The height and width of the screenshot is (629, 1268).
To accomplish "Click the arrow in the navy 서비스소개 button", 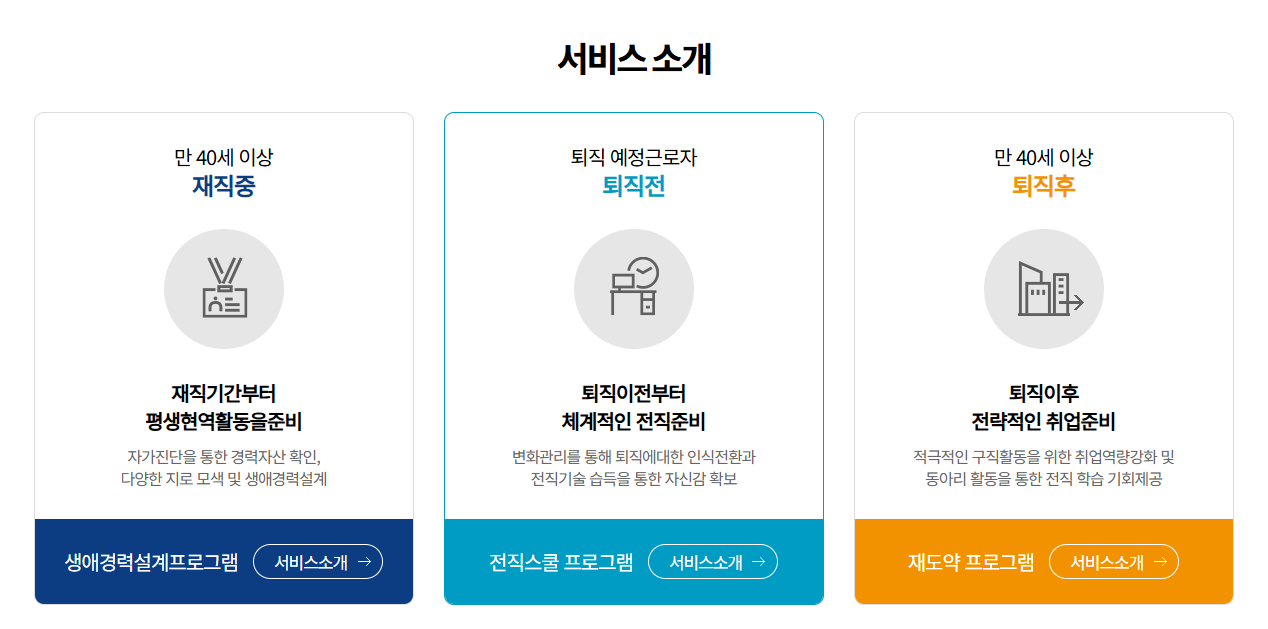I will coord(364,562).
